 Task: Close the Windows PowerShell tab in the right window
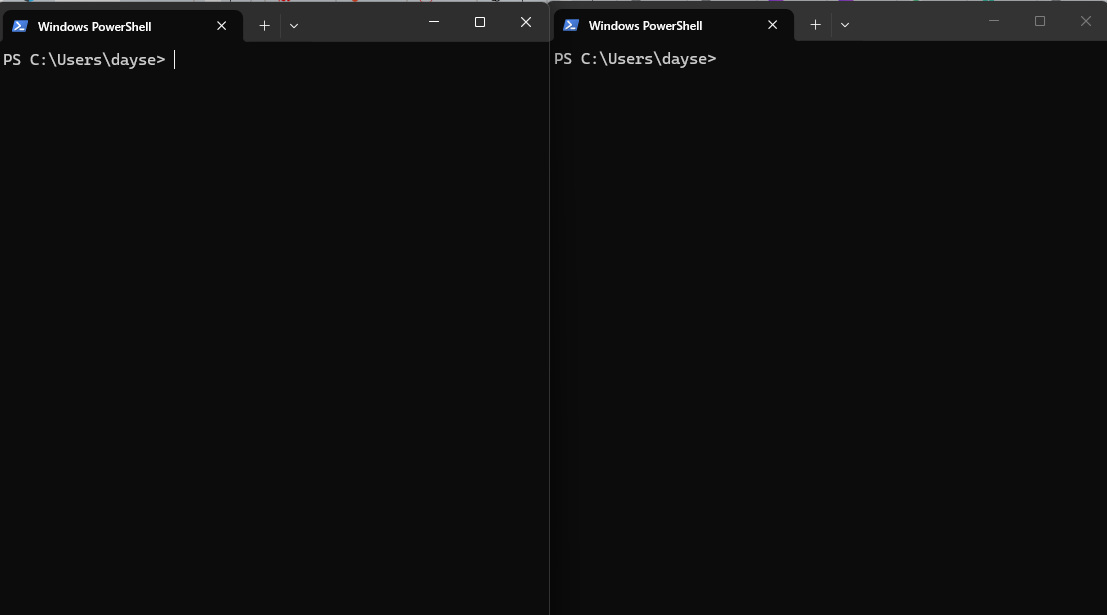click(x=772, y=25)
